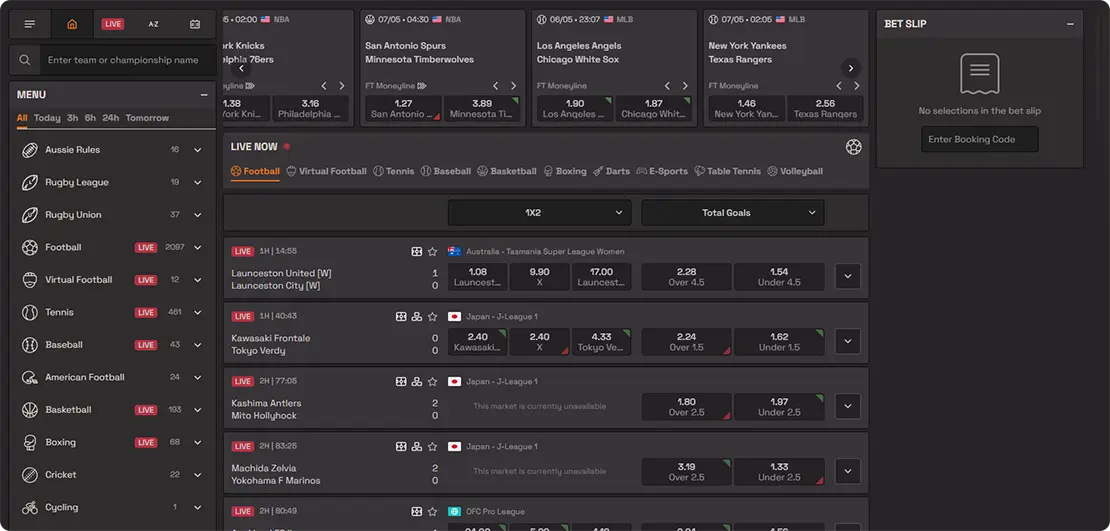Image resolution: width=1110 pixels, height=531 pixels.
Task: Select the All time filter
Action: tap(22, 118)
